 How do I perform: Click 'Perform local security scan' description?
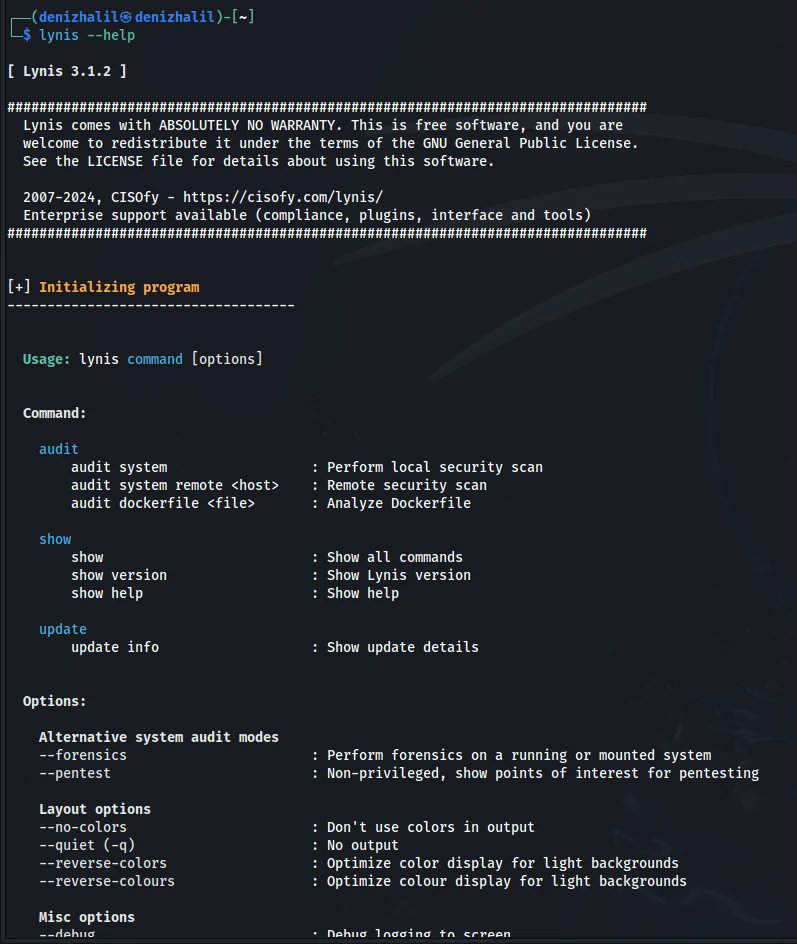[x=435, y=468]
